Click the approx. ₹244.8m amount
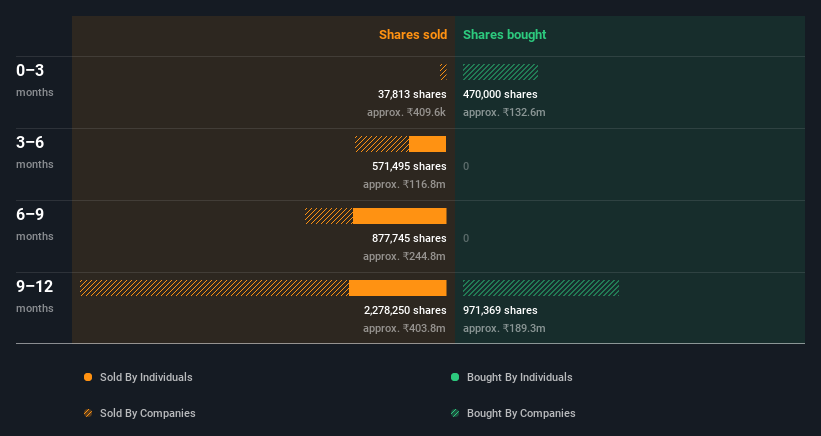 click(404, 256)
